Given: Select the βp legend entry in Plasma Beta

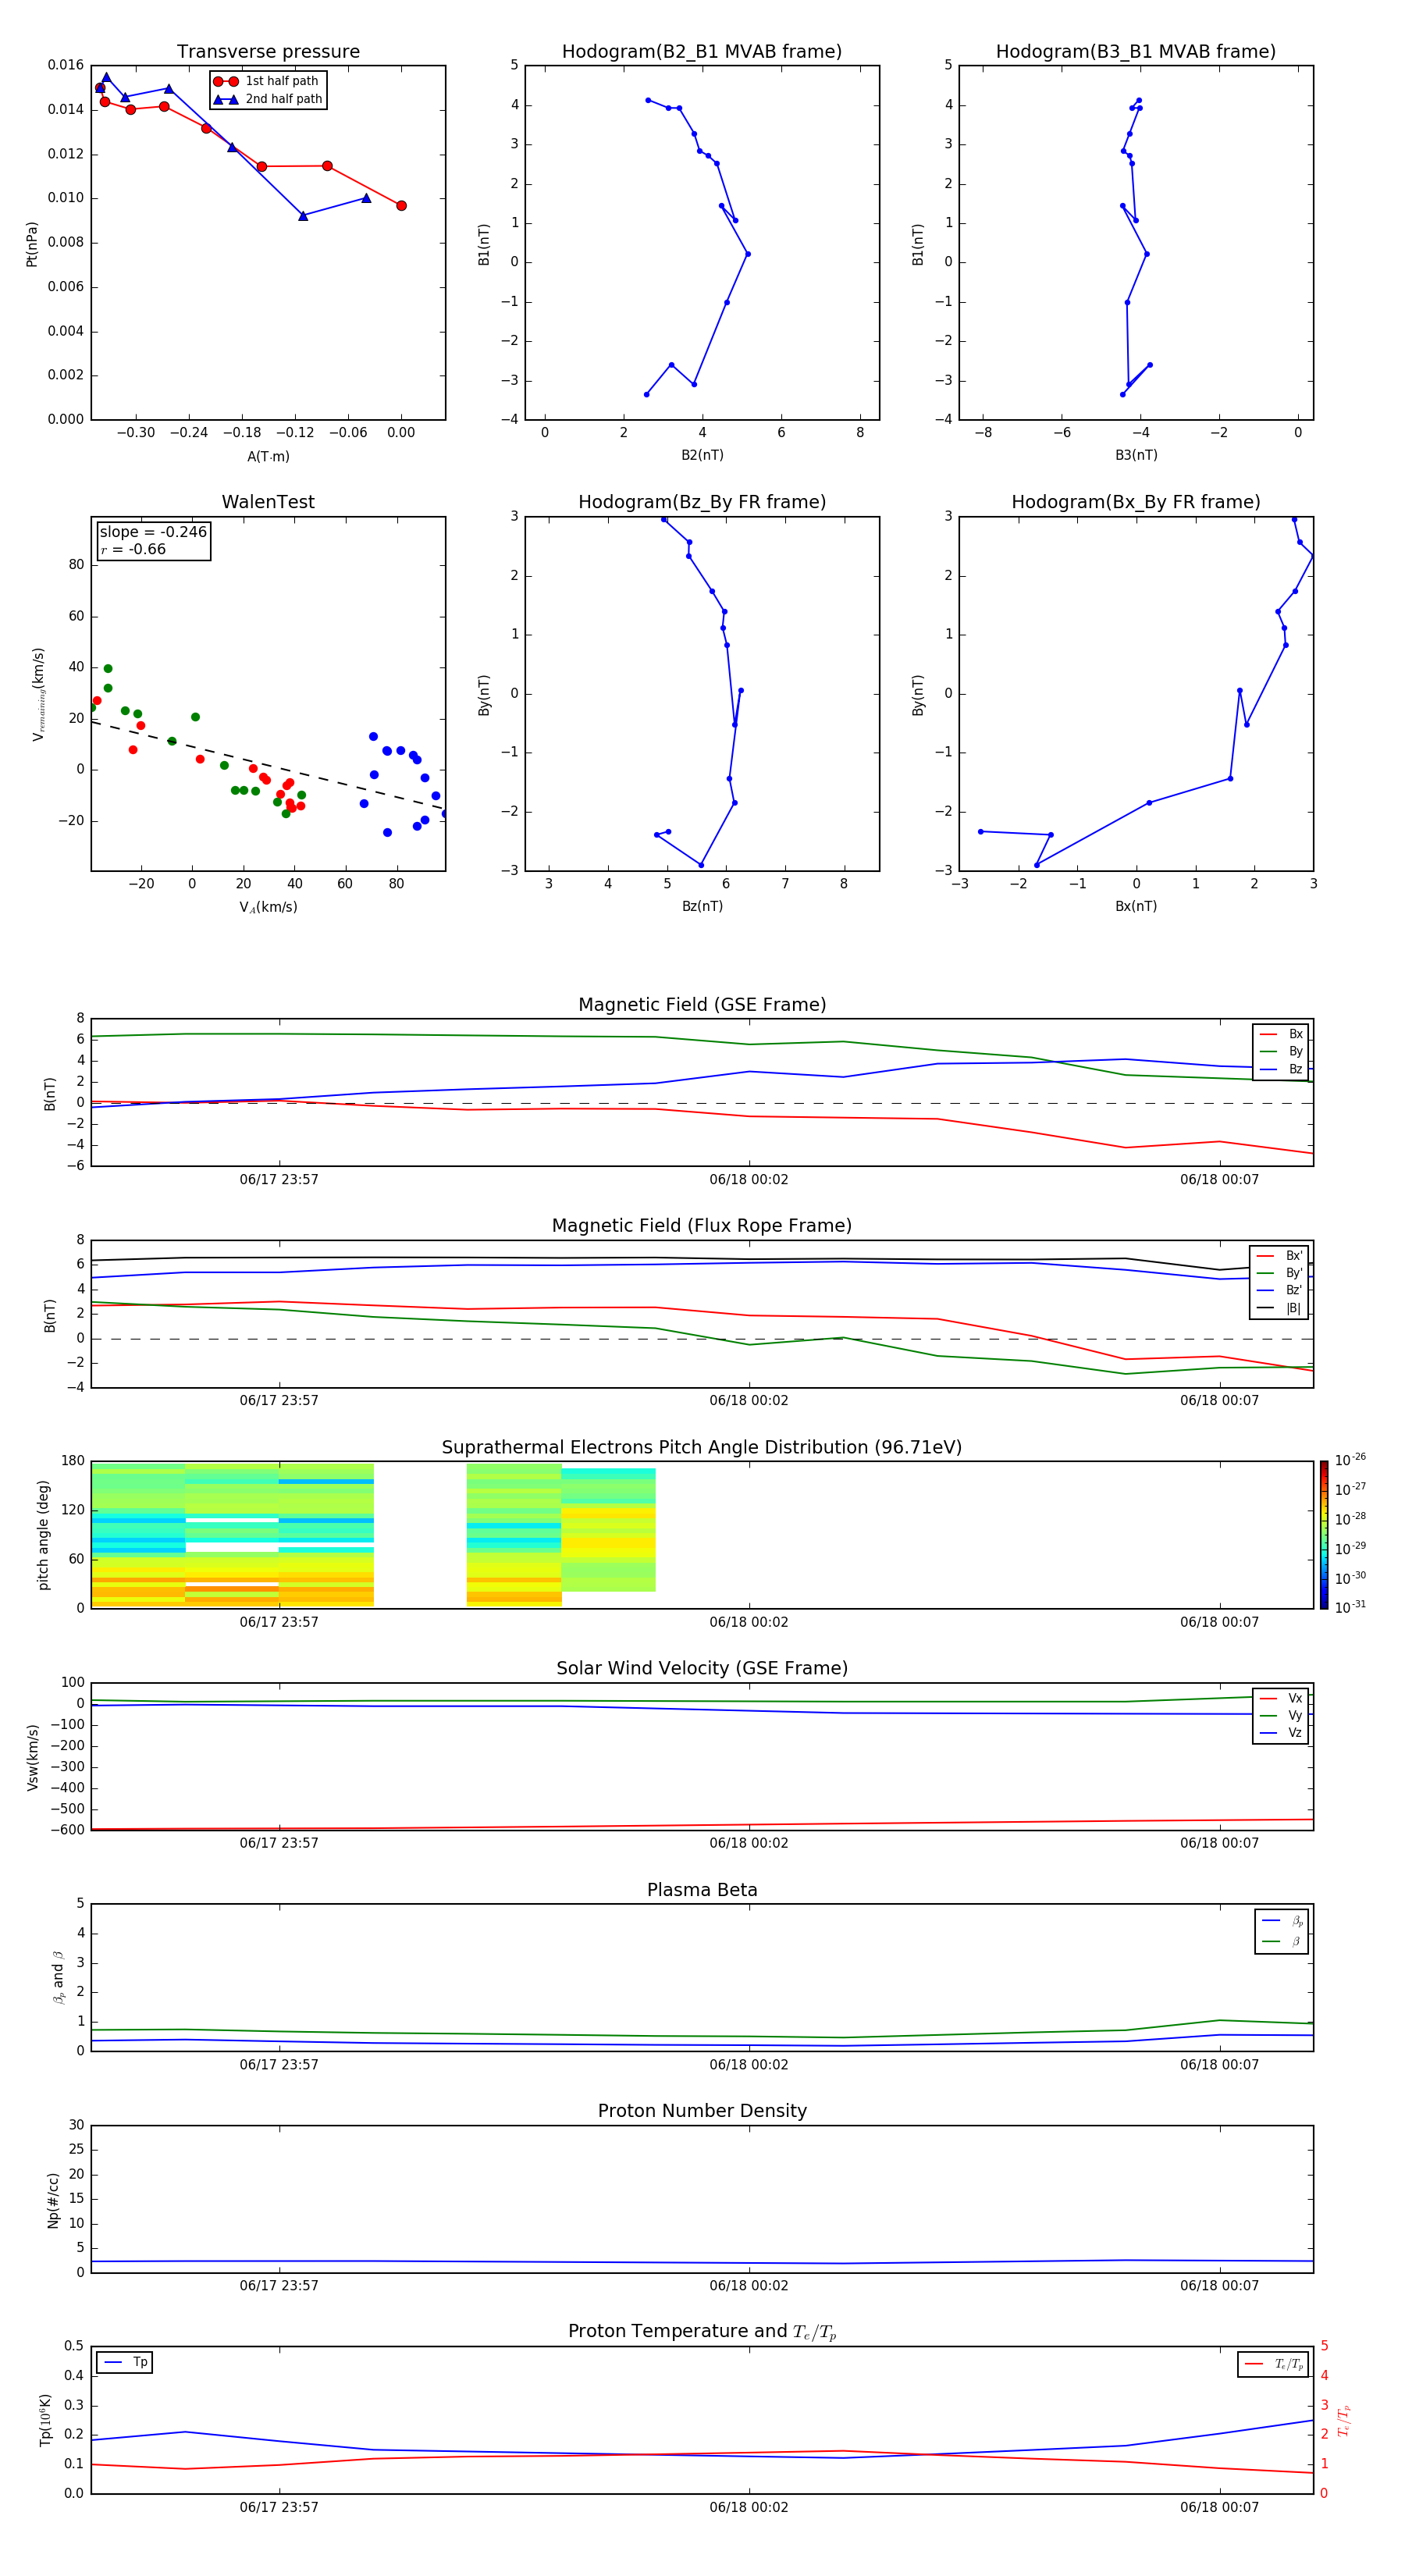Looking at the screenshot, I should pyautogui.click(x=1282, y=1921).
